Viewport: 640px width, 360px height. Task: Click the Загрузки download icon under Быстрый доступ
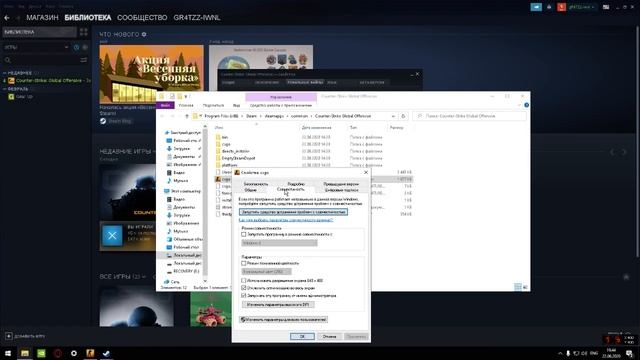pyautogui.click(x=169, y=149)
